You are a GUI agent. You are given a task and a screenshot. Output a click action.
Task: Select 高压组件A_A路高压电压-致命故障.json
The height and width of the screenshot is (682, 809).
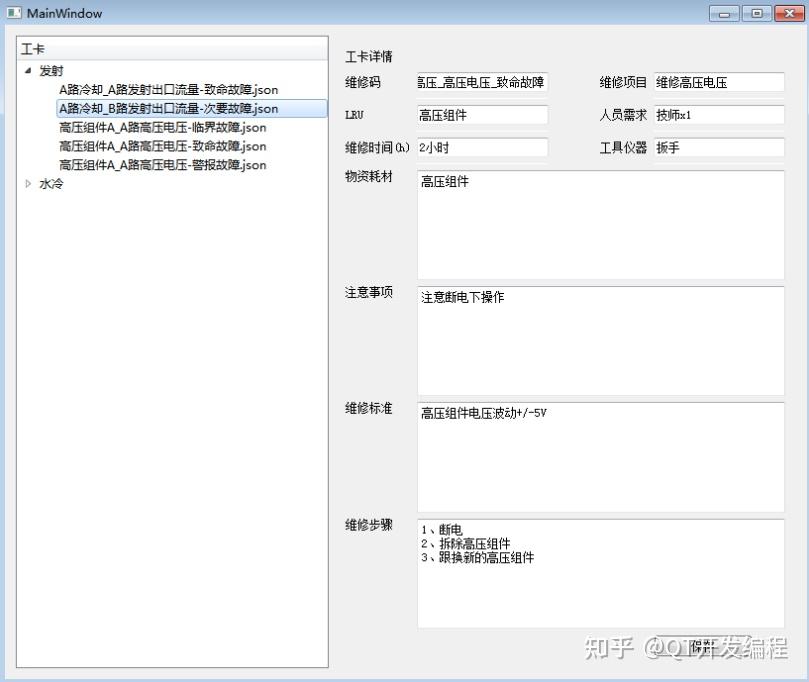(x=161, y=146)
